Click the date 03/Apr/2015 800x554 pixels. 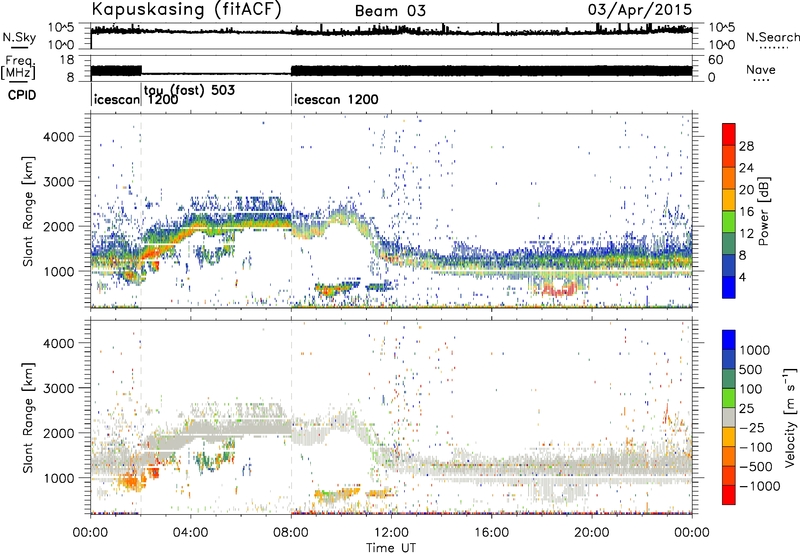(640, 10)
